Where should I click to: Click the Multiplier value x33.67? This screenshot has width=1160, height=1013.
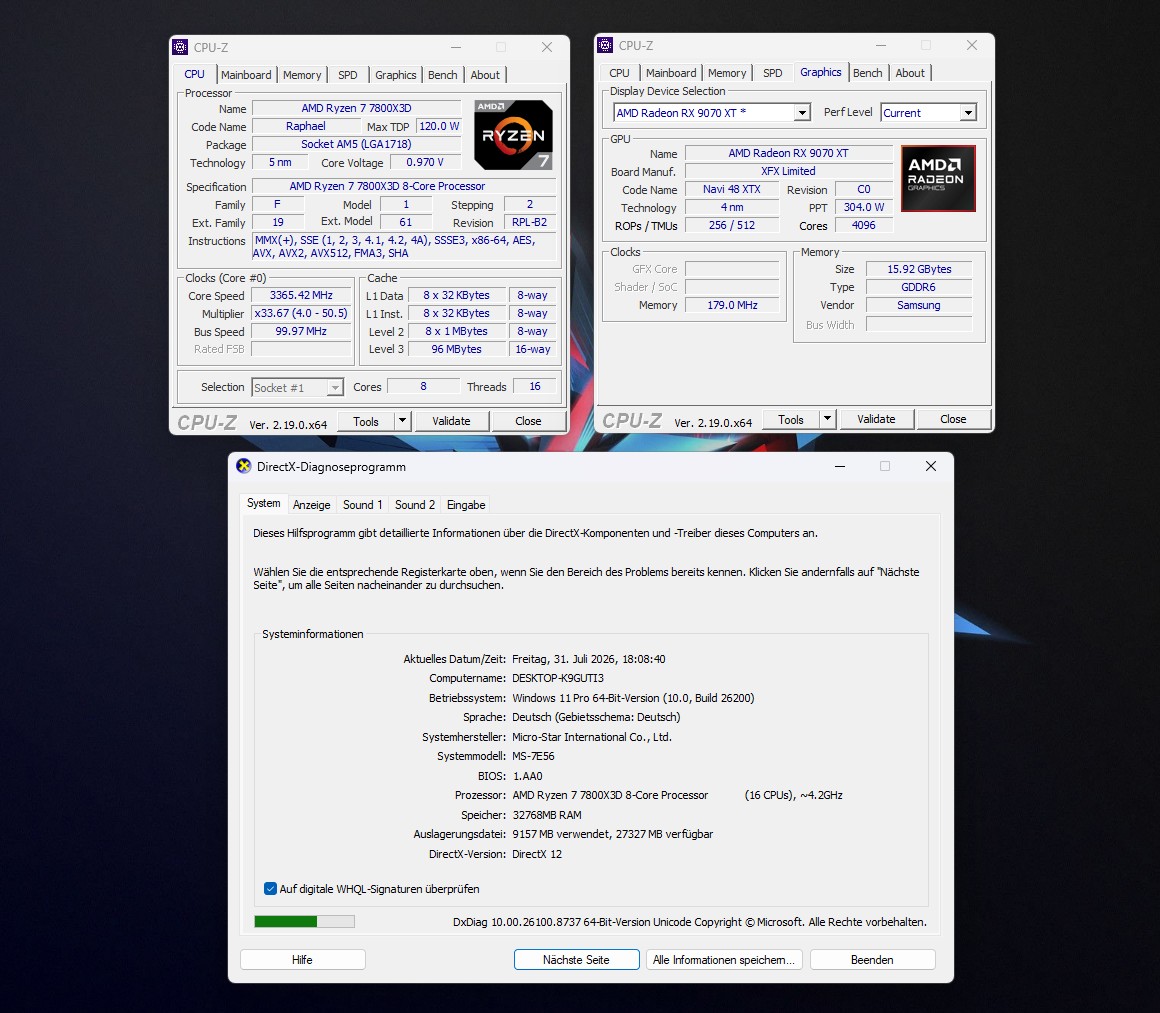tap(301, 313)
